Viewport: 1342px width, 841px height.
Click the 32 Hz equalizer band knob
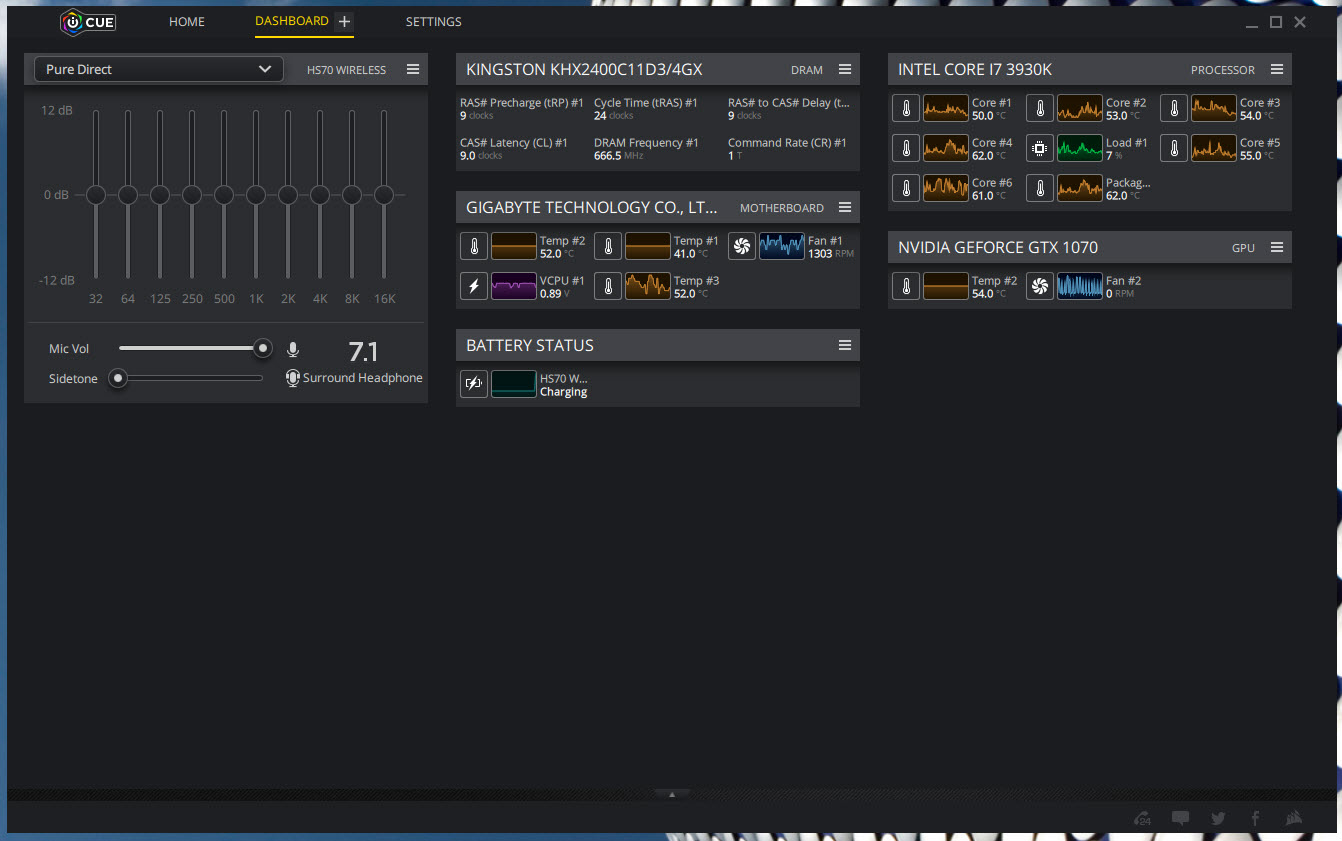click(x=96, y=195)
